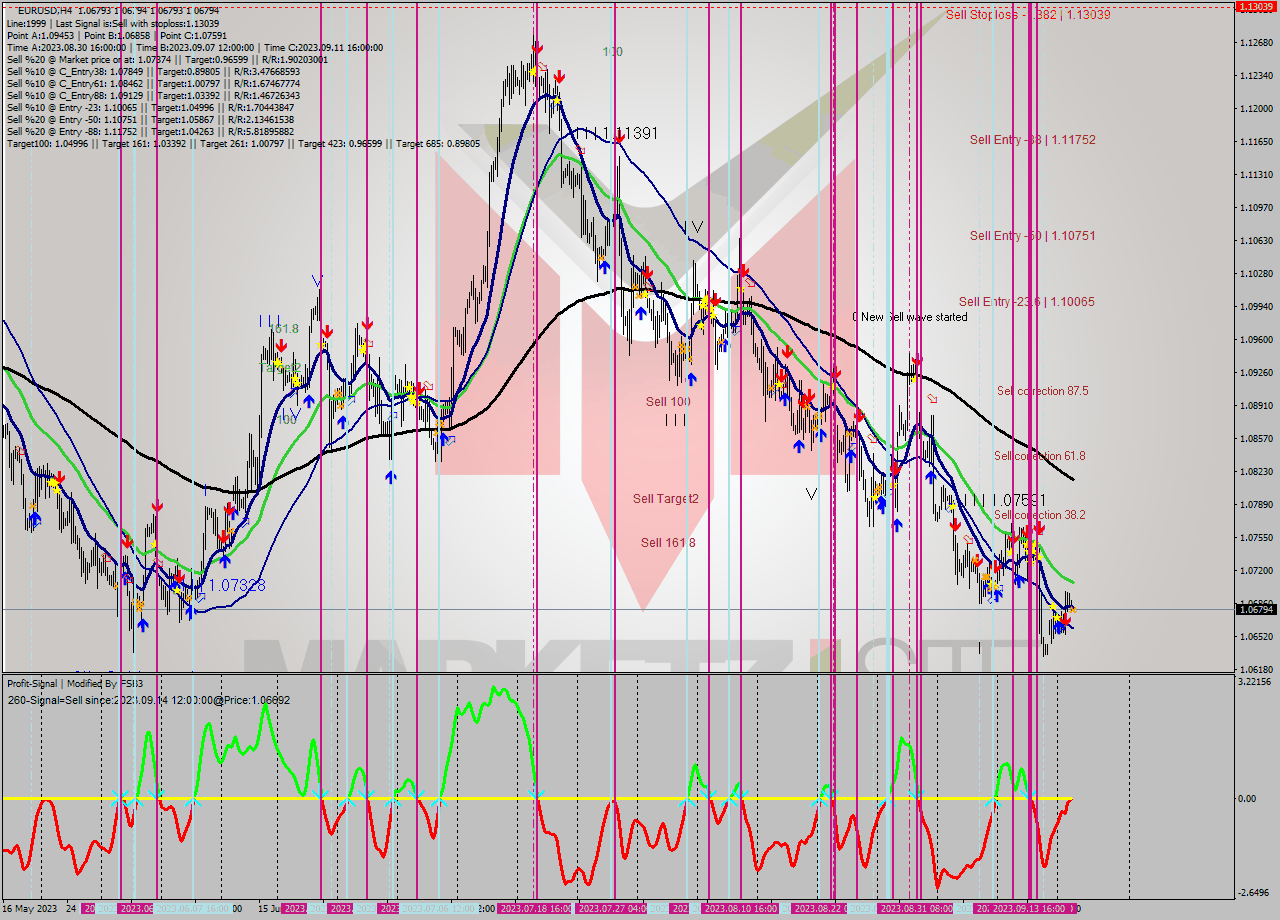Click the hollow pink breakout arrow near the 2023.08.31 candles
Viewport: 1280px width, 920px height.
point(932,398)
